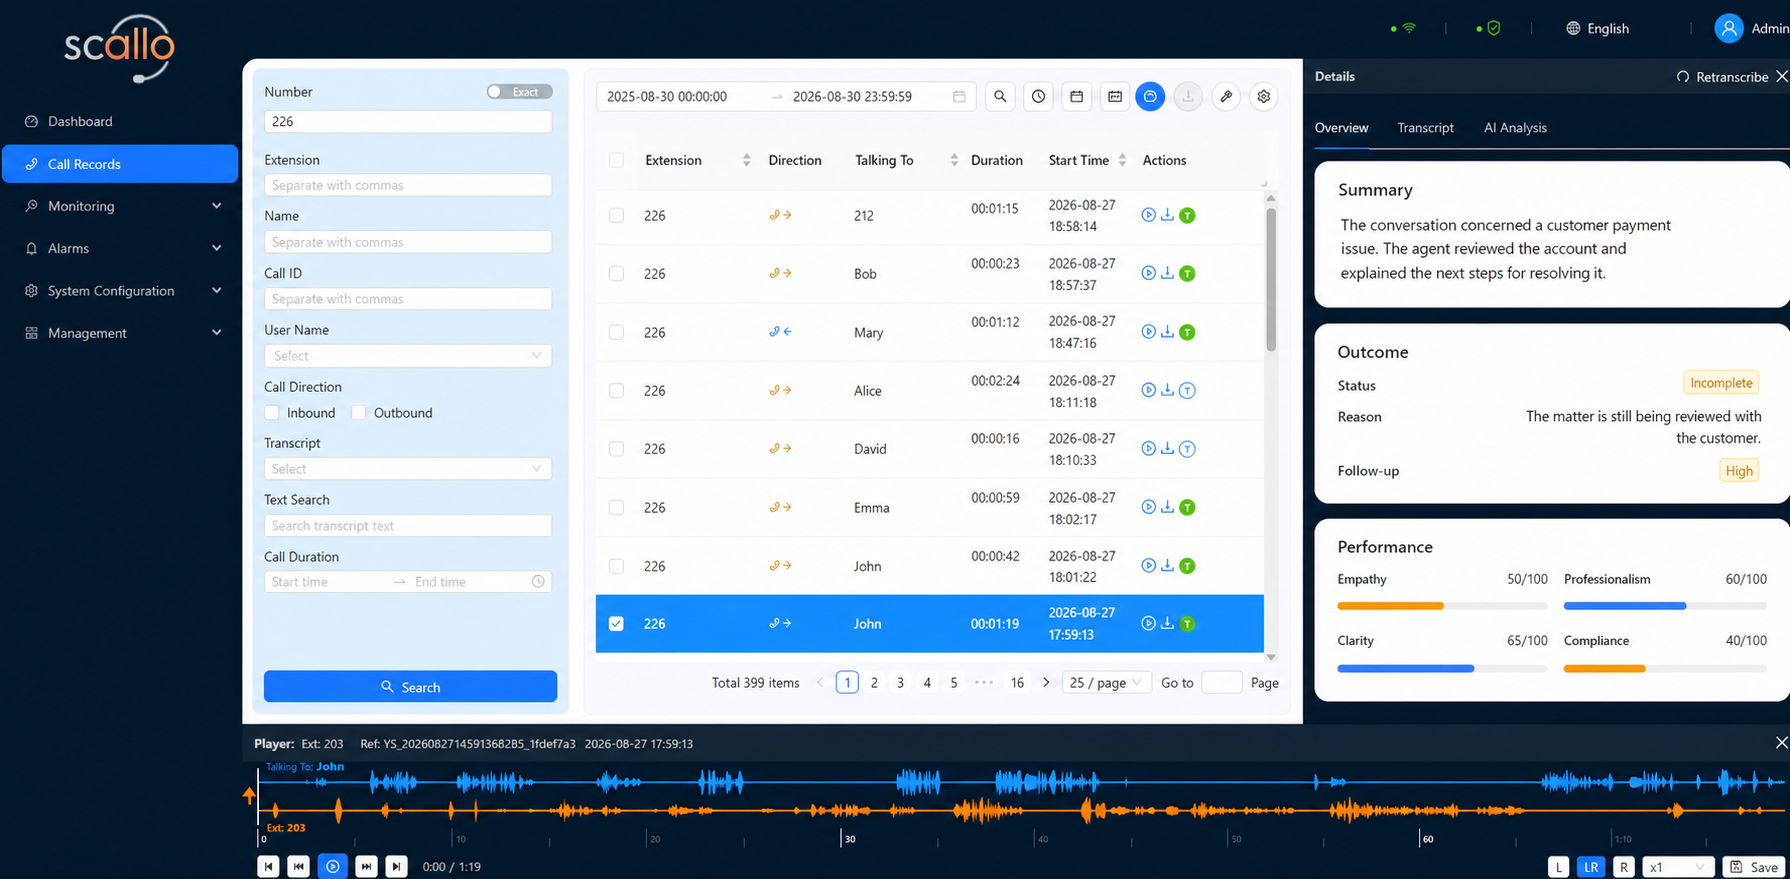
Task: Switch to the Transcript tab in Details
Action: pos(1425,128)
